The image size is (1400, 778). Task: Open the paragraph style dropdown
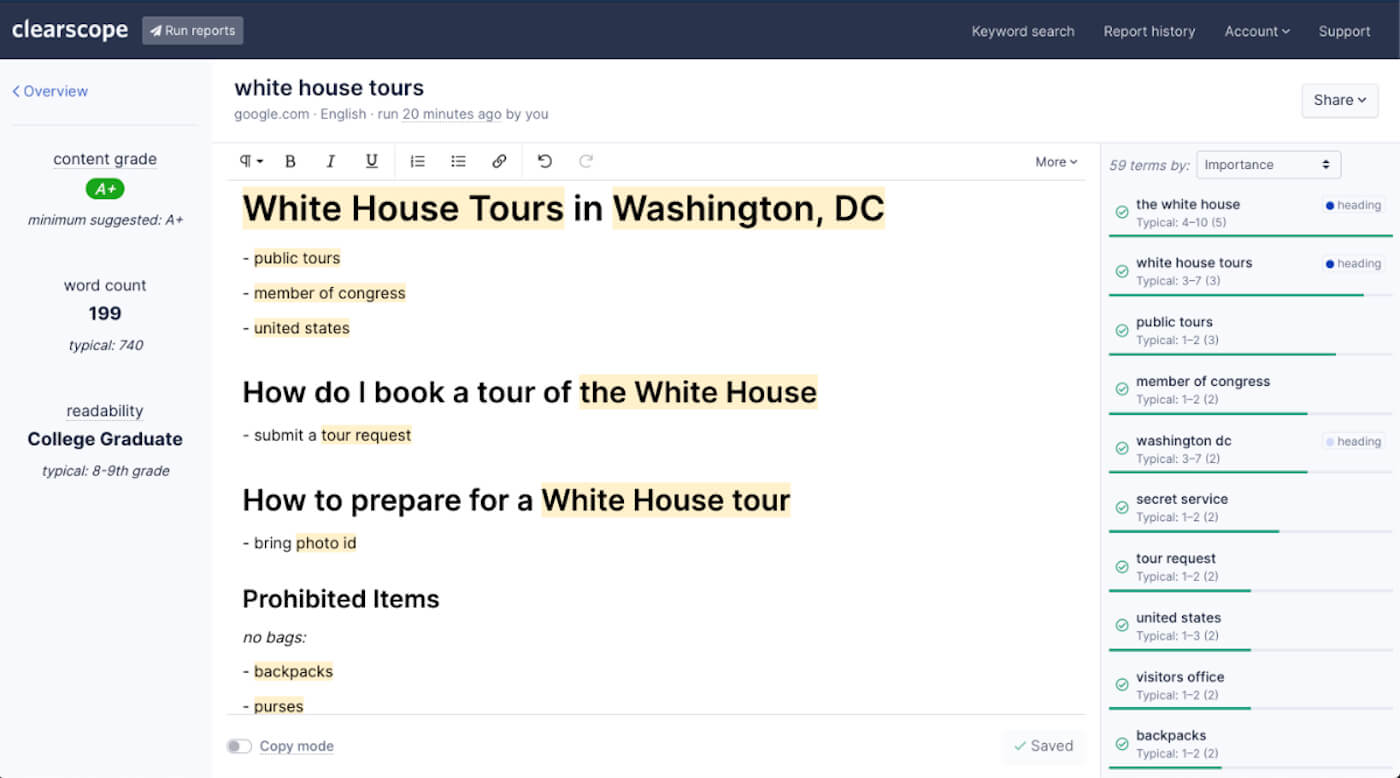(x=251, y=161)
